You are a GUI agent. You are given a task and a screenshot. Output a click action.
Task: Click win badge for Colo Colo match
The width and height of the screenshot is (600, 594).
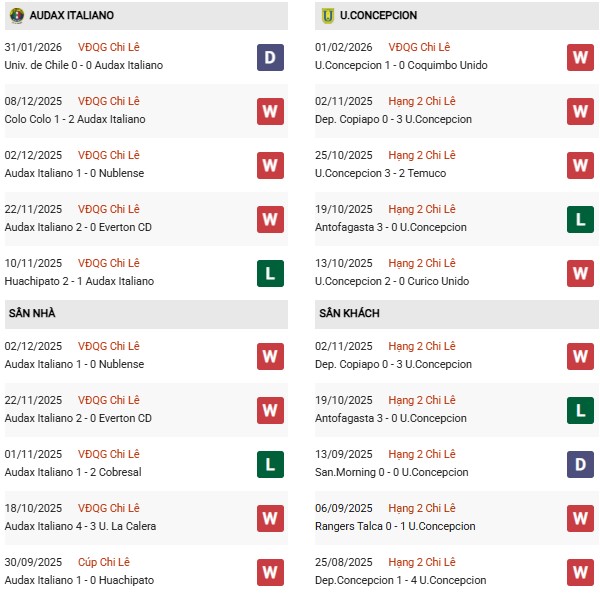point(269,111)
